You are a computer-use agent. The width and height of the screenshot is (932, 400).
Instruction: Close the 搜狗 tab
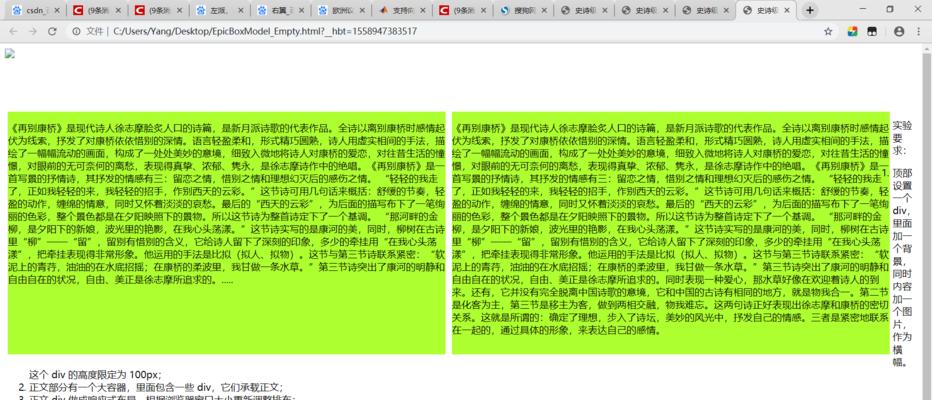(x=544, y=10)
